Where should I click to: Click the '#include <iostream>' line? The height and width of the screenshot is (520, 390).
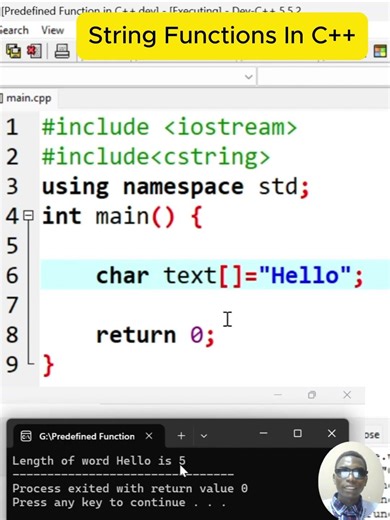pos(169,127)
